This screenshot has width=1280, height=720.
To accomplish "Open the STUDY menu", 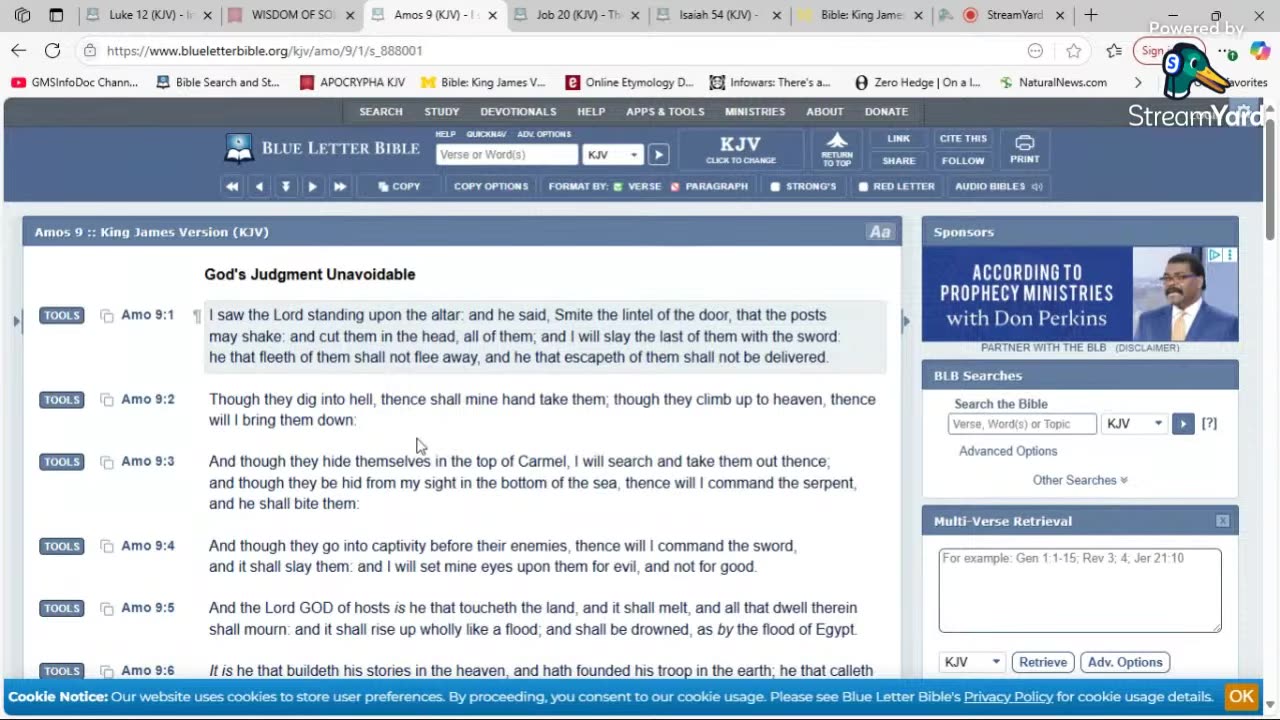I will tap(441, 112).
